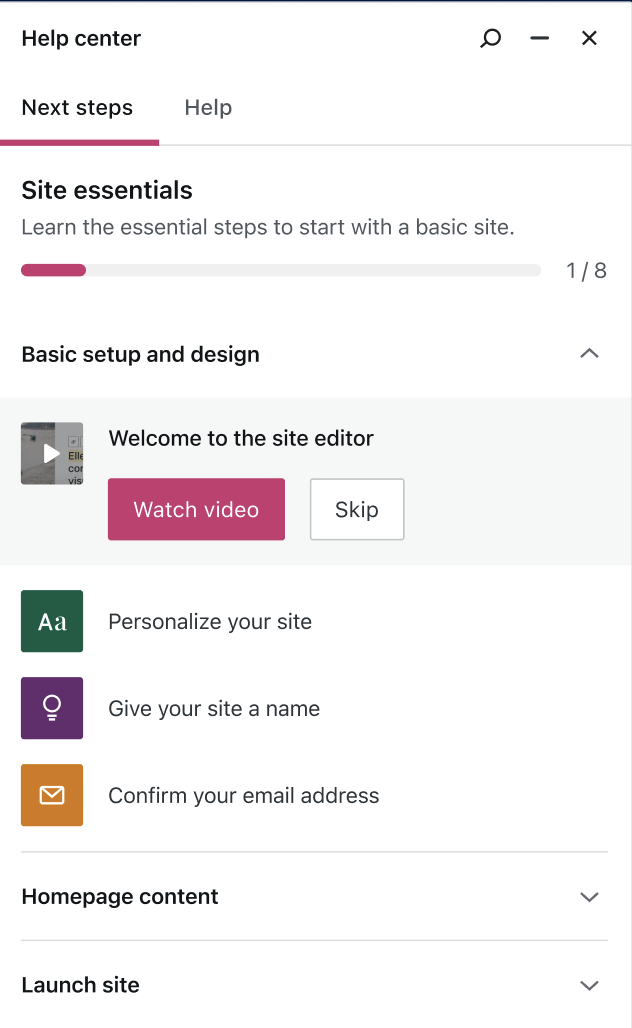
Task: Click the purple lightbulb icon
Action: [x=52, y=708]
